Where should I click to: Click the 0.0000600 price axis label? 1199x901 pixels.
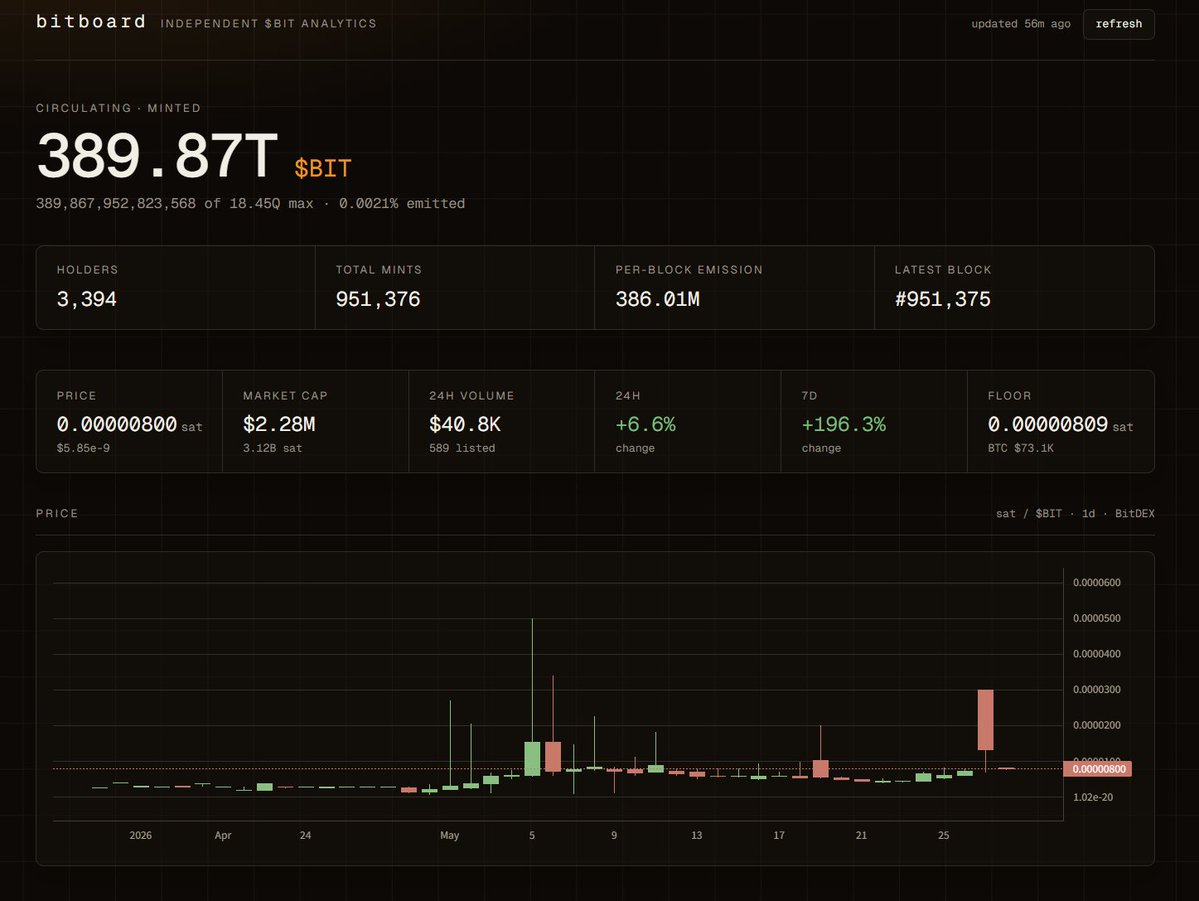[x=1097, y=583]
